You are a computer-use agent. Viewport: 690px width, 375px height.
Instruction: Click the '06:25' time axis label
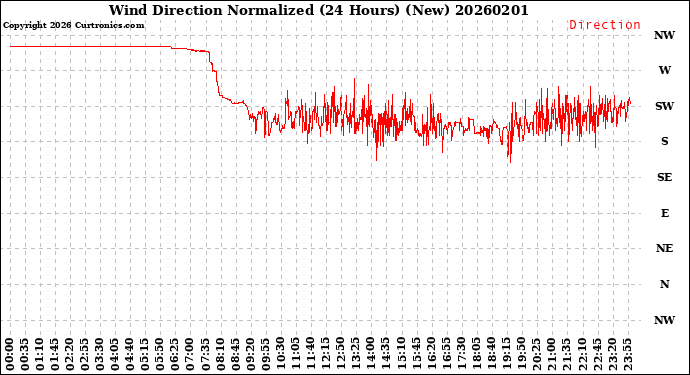tap(175, 355)
